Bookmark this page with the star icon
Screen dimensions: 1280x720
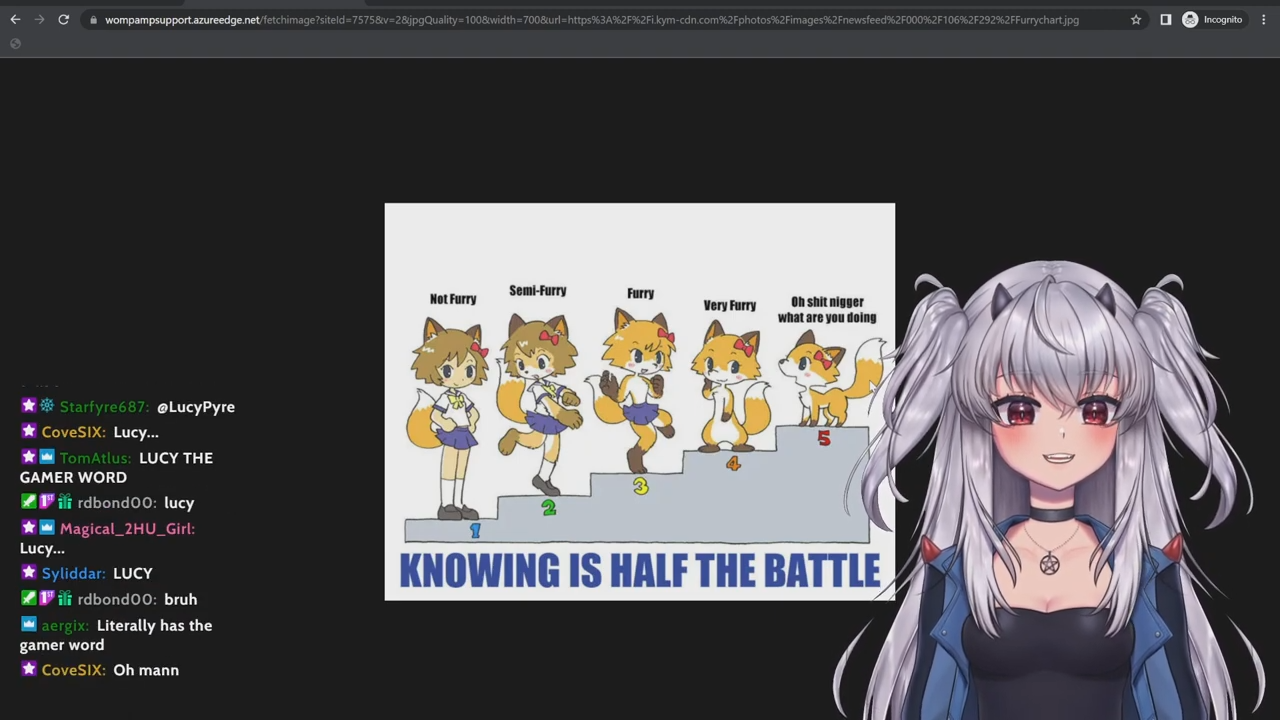pyautogui.click(x=1136, y=19)
